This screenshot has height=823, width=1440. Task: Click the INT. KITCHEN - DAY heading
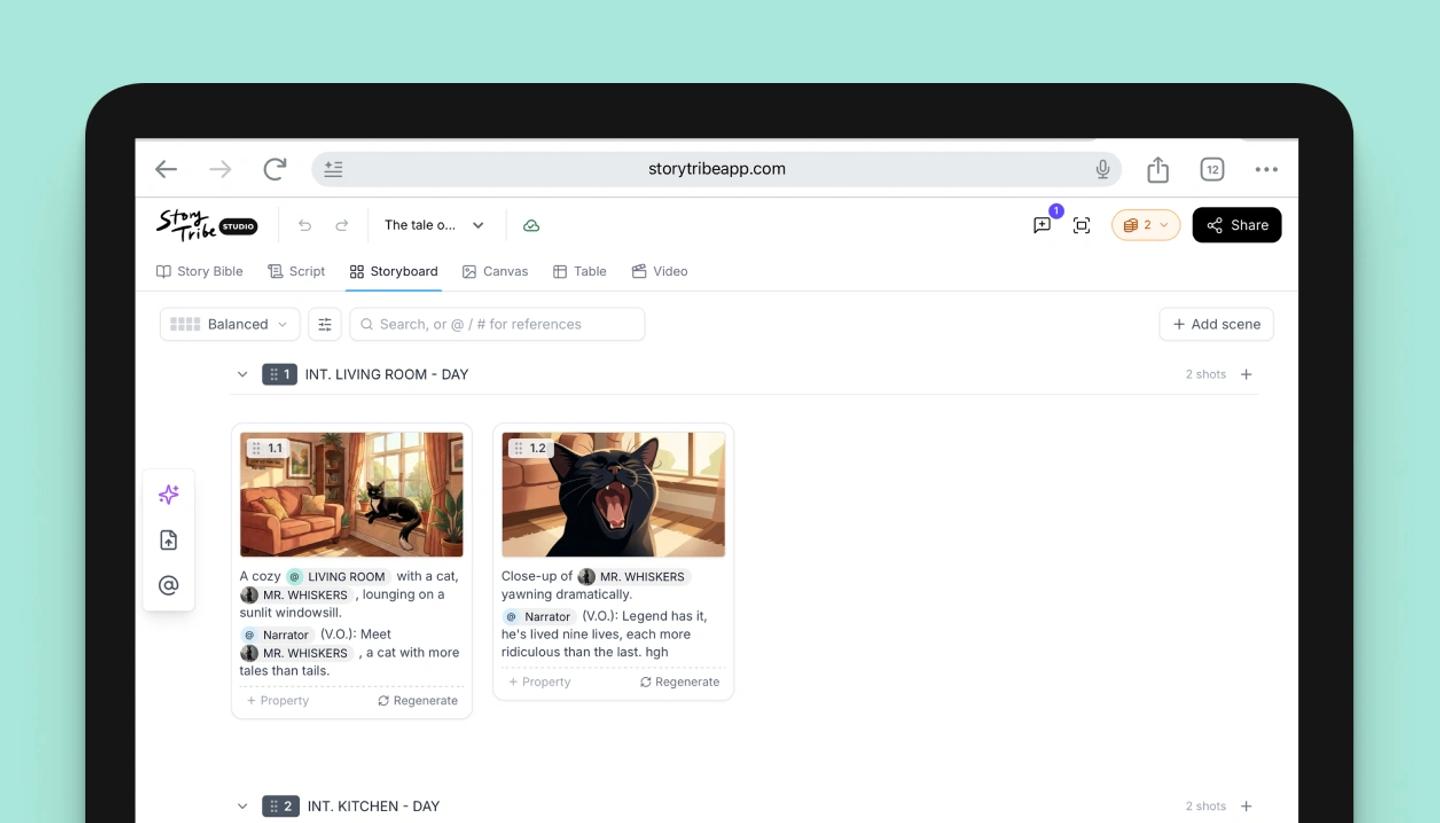374,806
